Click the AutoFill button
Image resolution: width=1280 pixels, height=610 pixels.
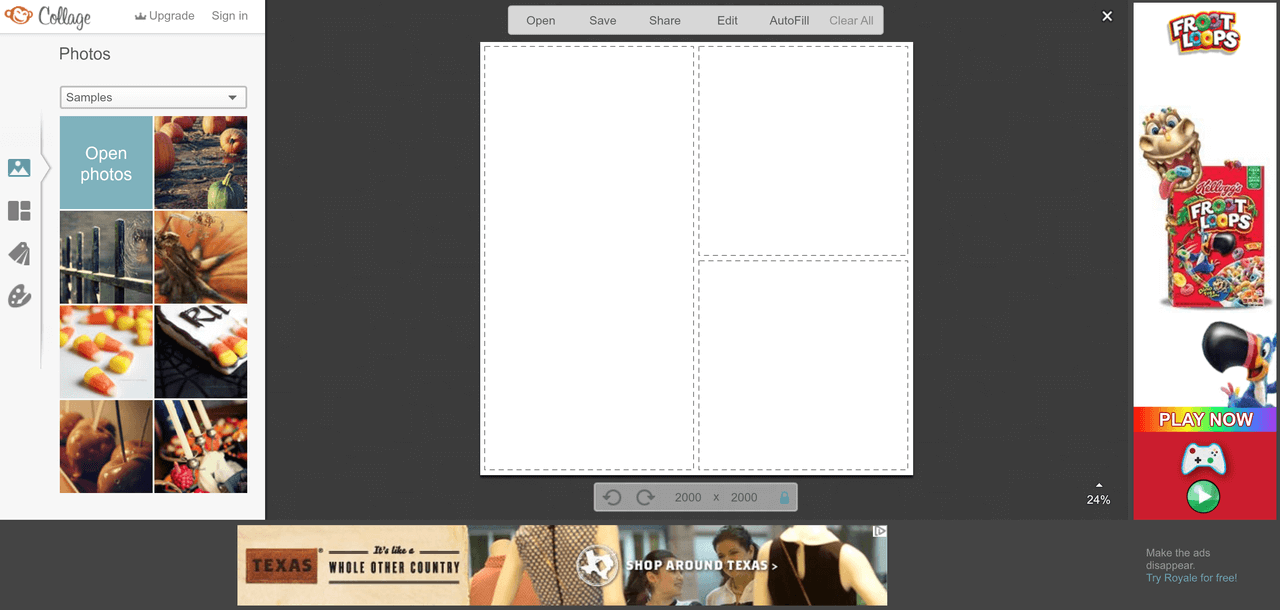click(789, 20)
